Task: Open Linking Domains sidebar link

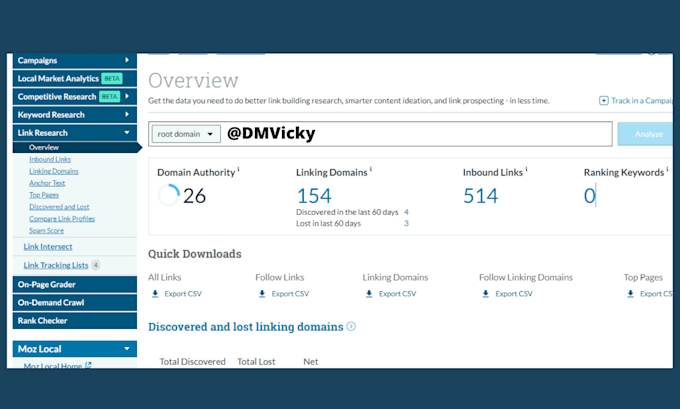Action: 54,171
